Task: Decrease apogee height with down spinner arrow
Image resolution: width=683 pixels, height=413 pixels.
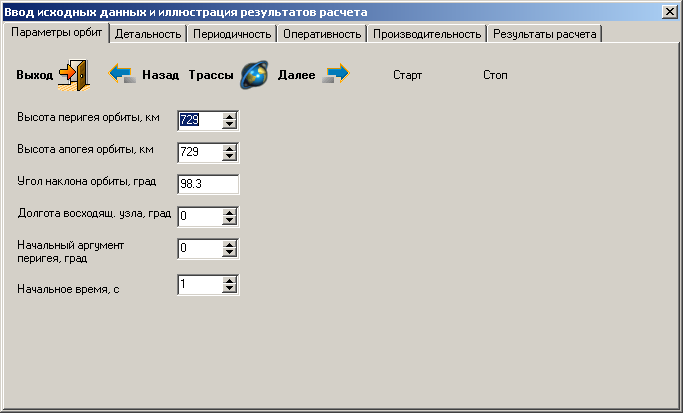Action: [x=229, y=156]
